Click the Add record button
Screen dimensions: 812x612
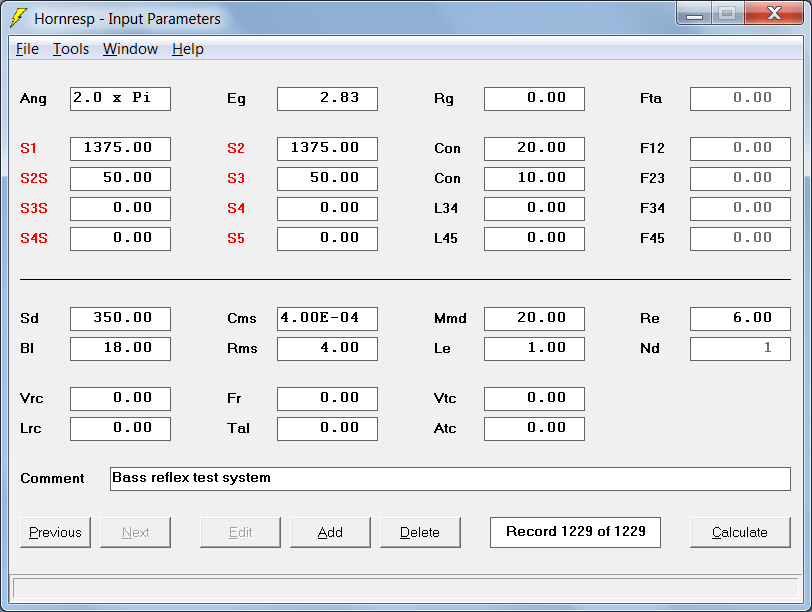coord(330,532)
